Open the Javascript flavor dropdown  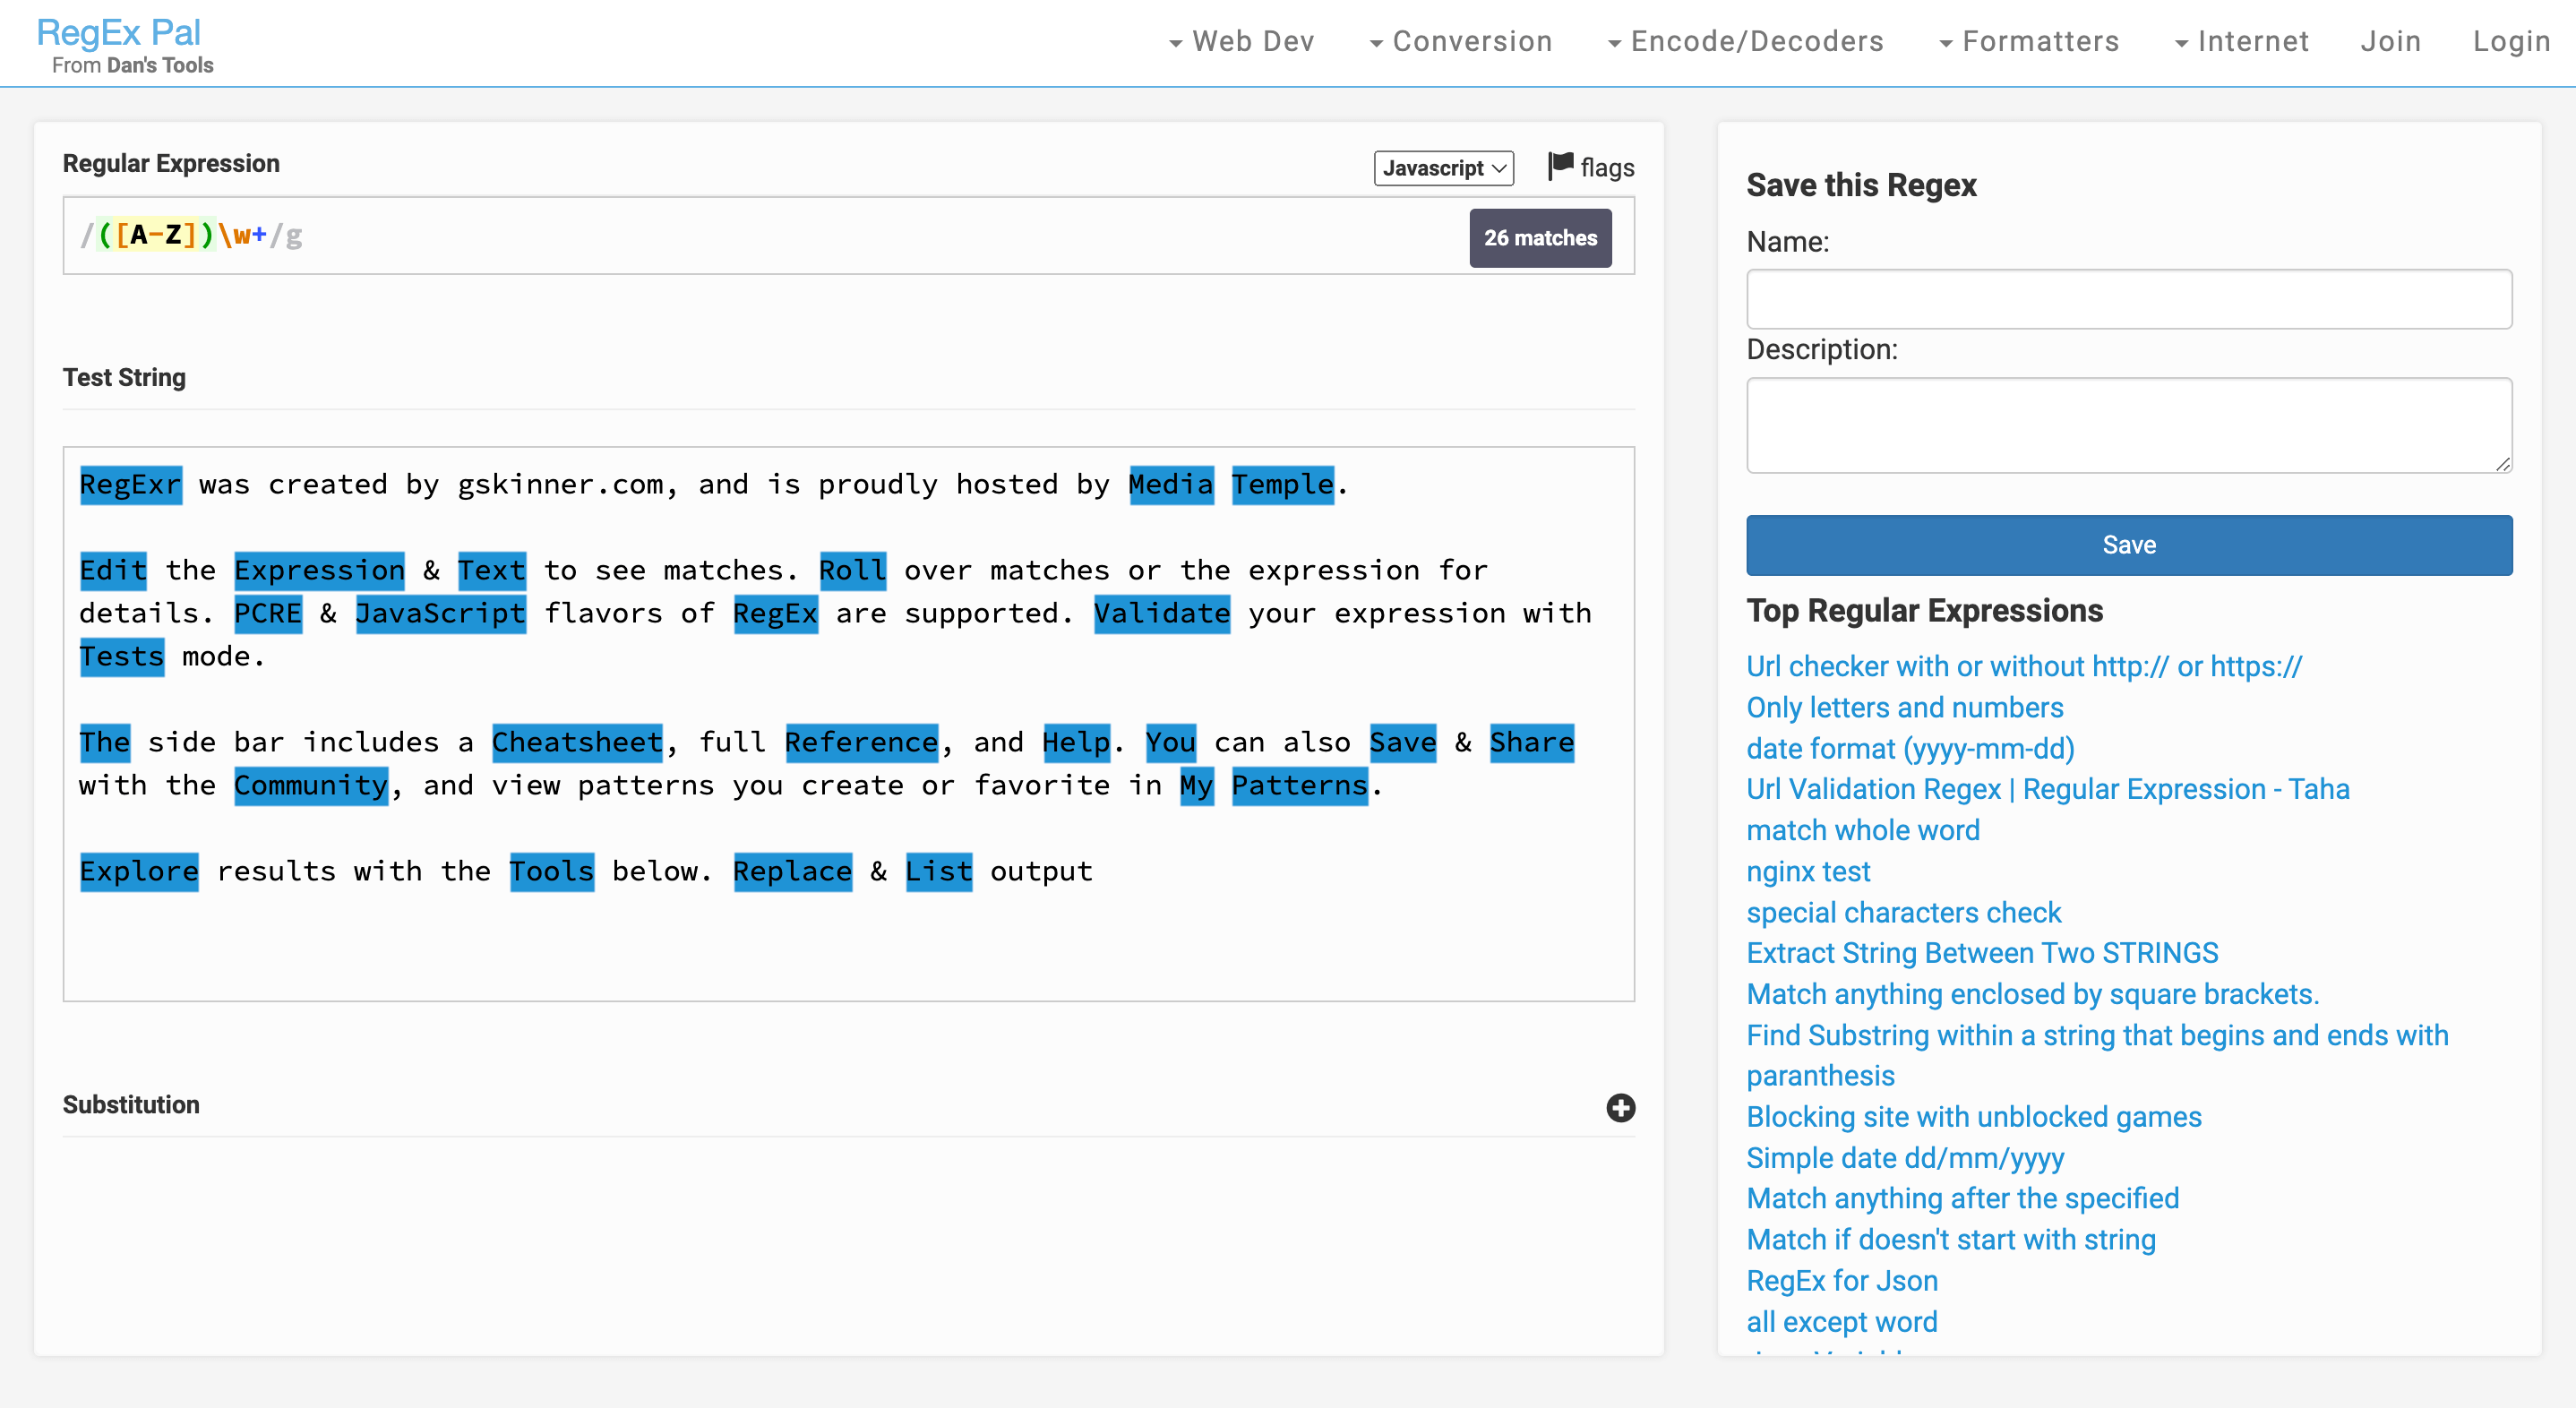point(1443,168)
